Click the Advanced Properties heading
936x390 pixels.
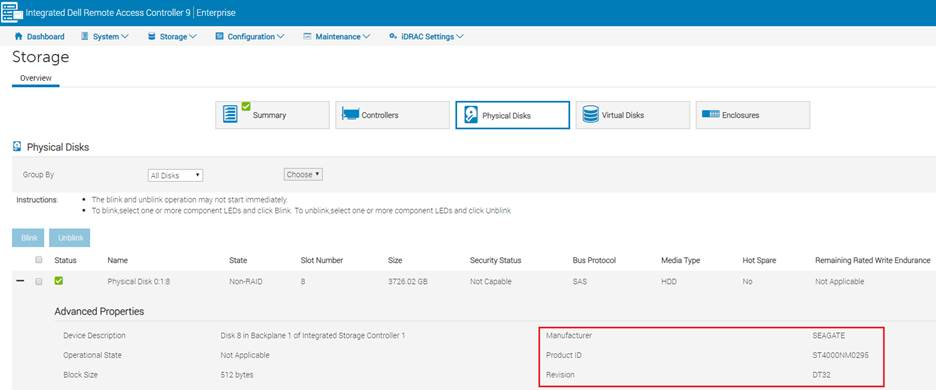point(99,312)
